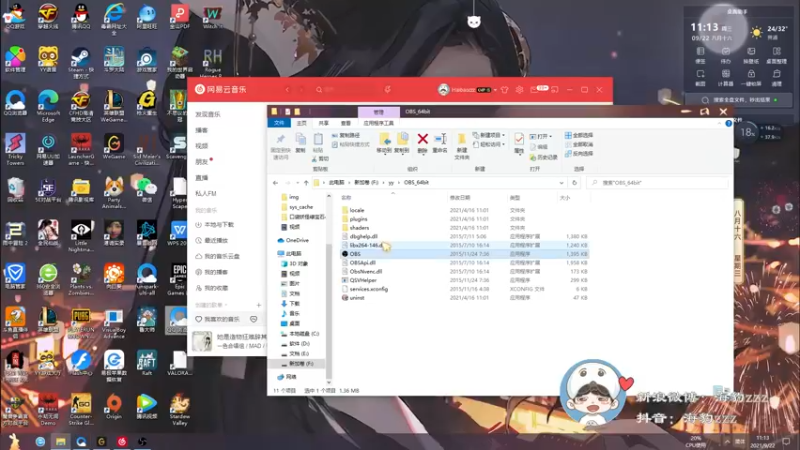Screen dimensions: 800x450
Task: Click the File tab in Explorer
Action: pos(279,123)
